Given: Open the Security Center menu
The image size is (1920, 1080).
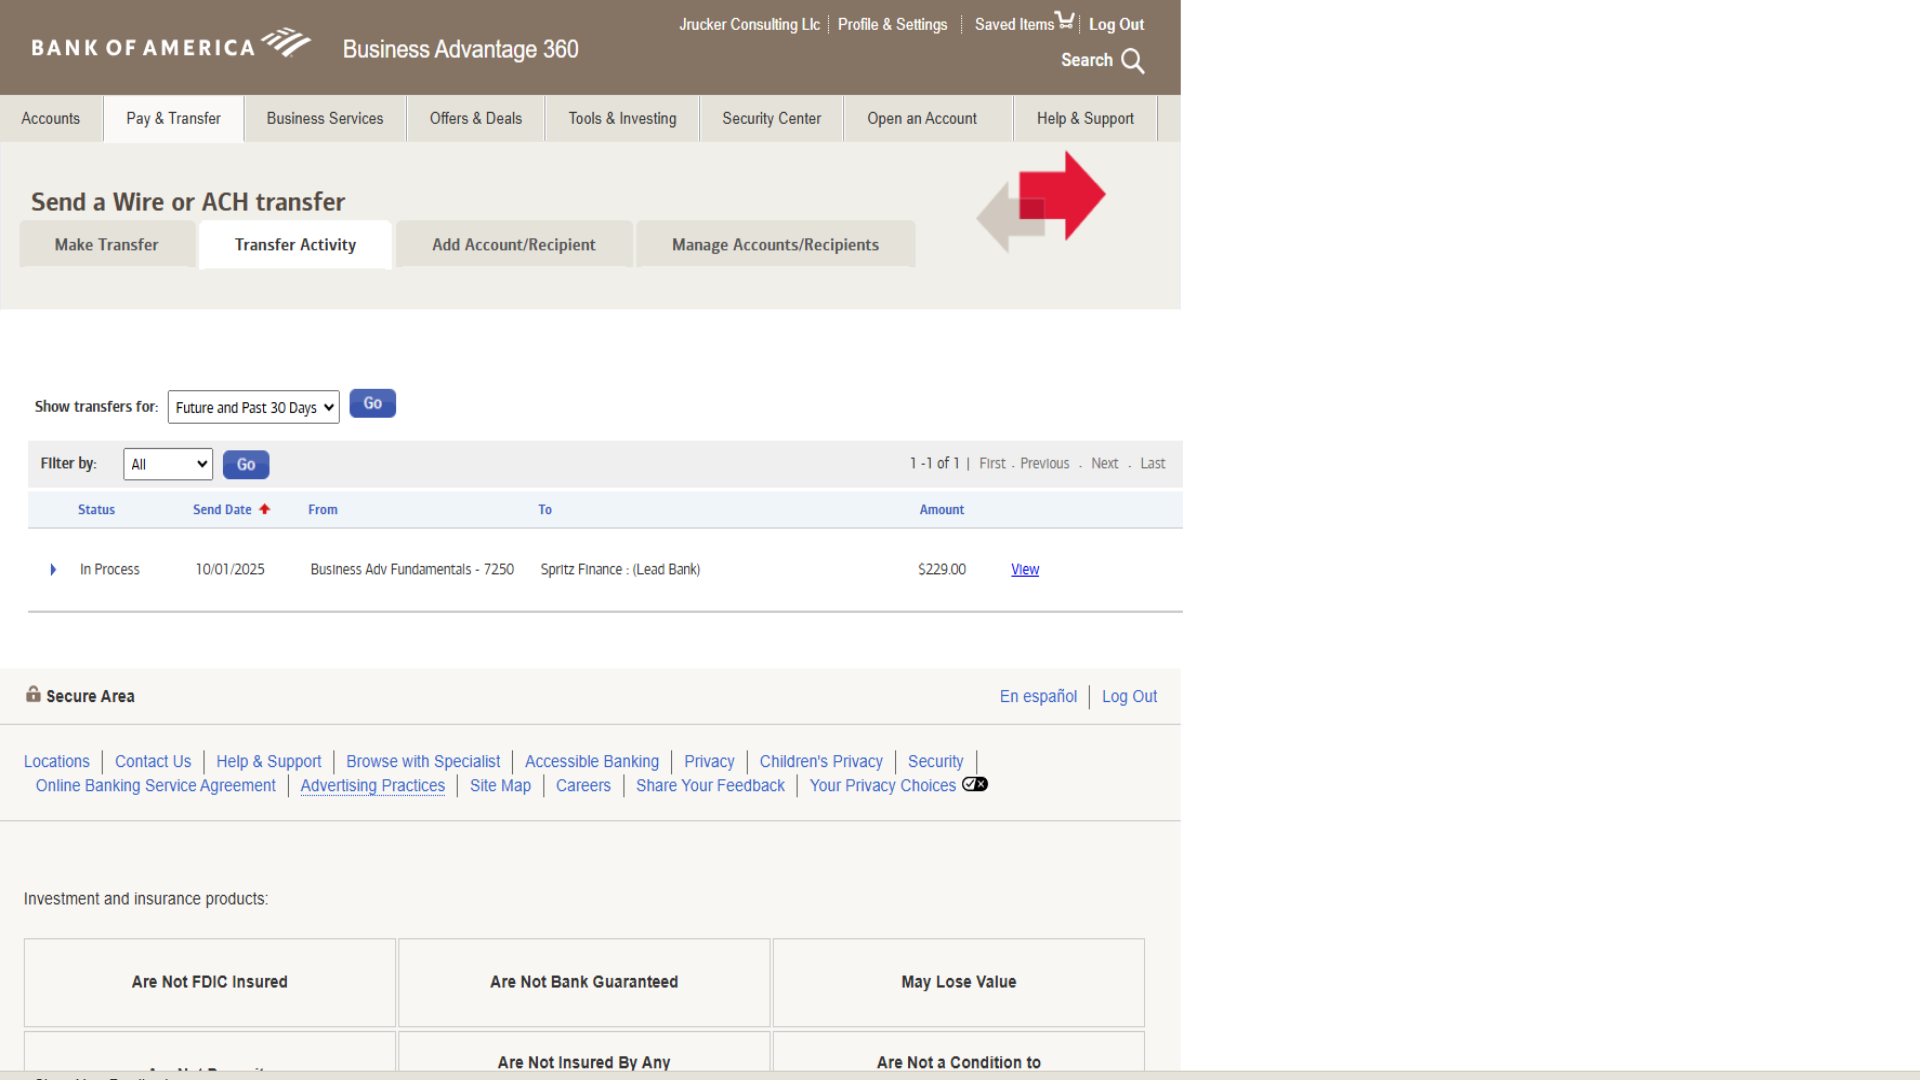Looking at the screenshot, I should (771, 119).
